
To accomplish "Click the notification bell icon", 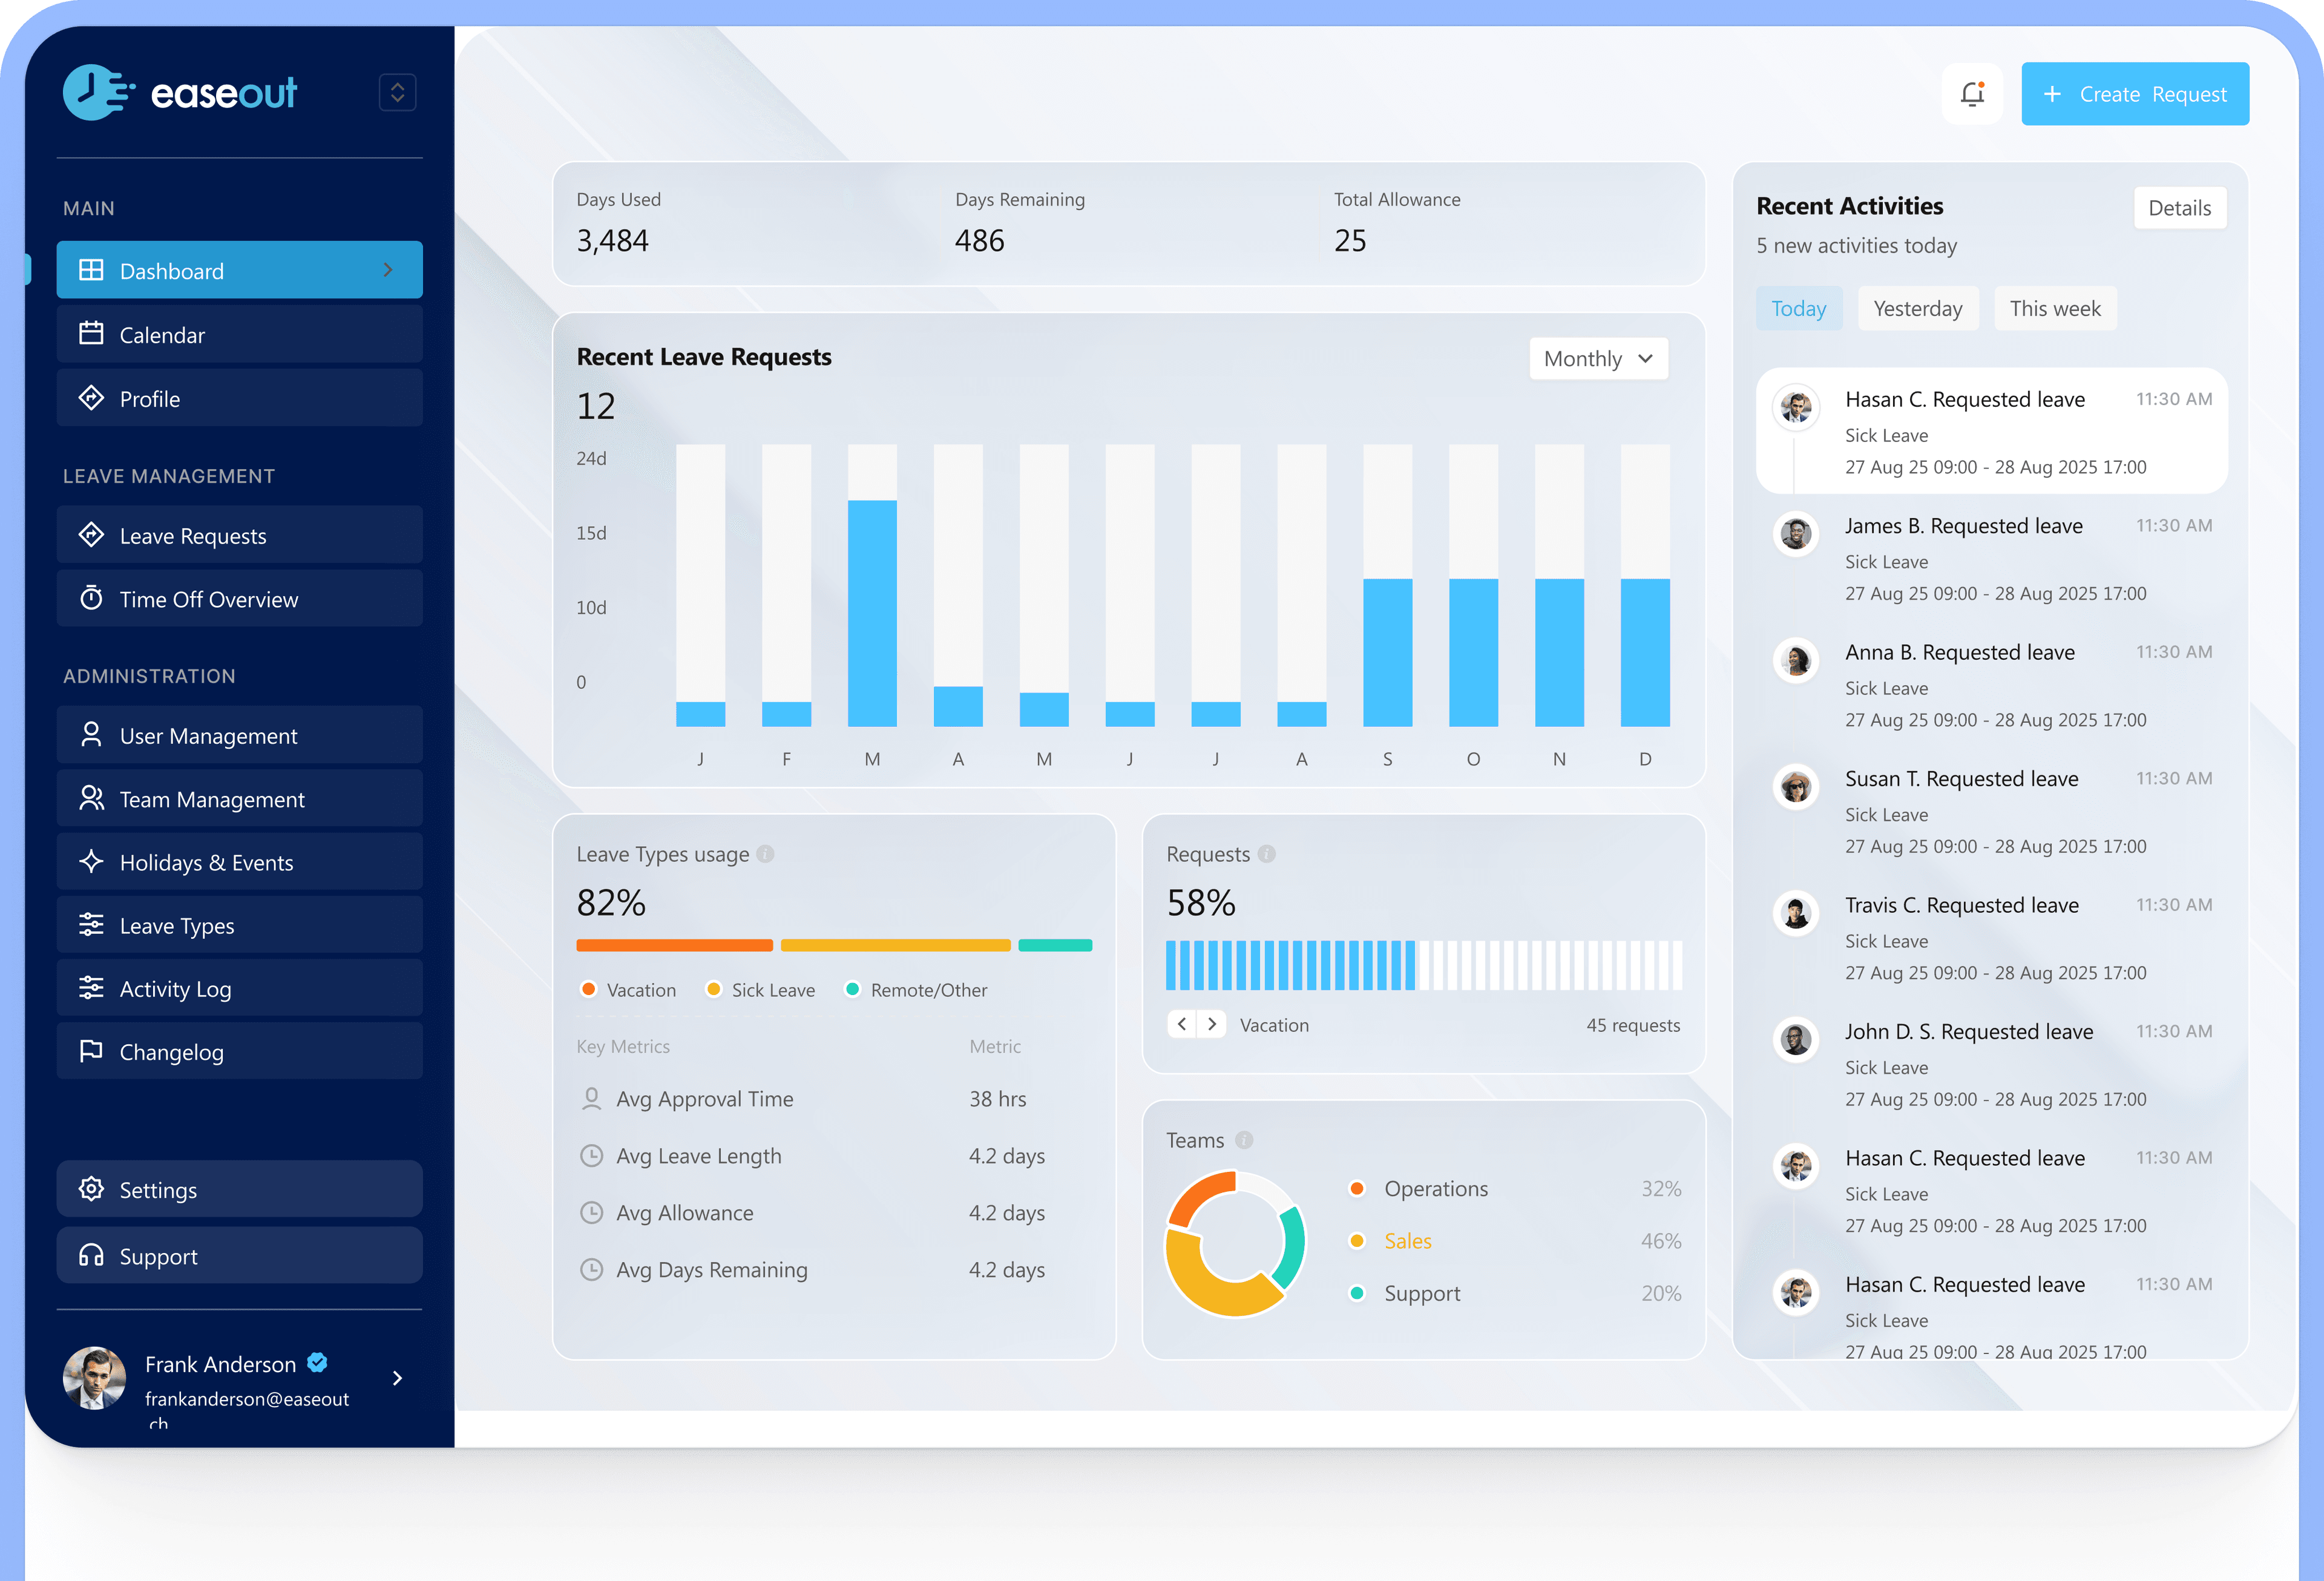I will [x=1972, y=93].
